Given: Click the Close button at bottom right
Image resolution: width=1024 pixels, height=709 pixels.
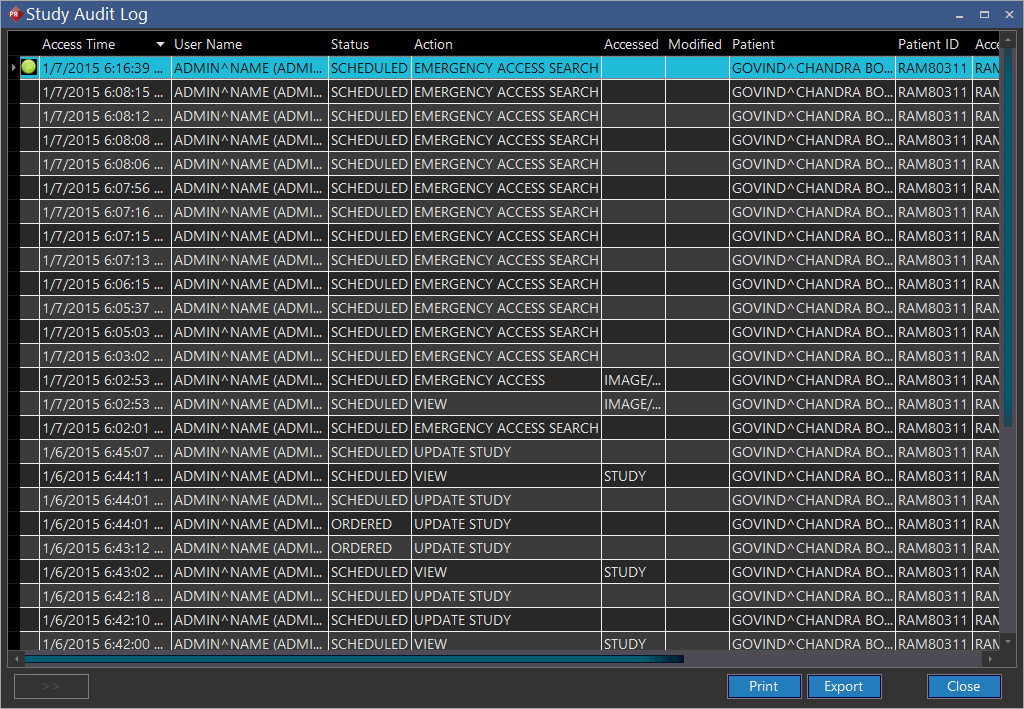Looking at the screenshot, I should (963, 686).
